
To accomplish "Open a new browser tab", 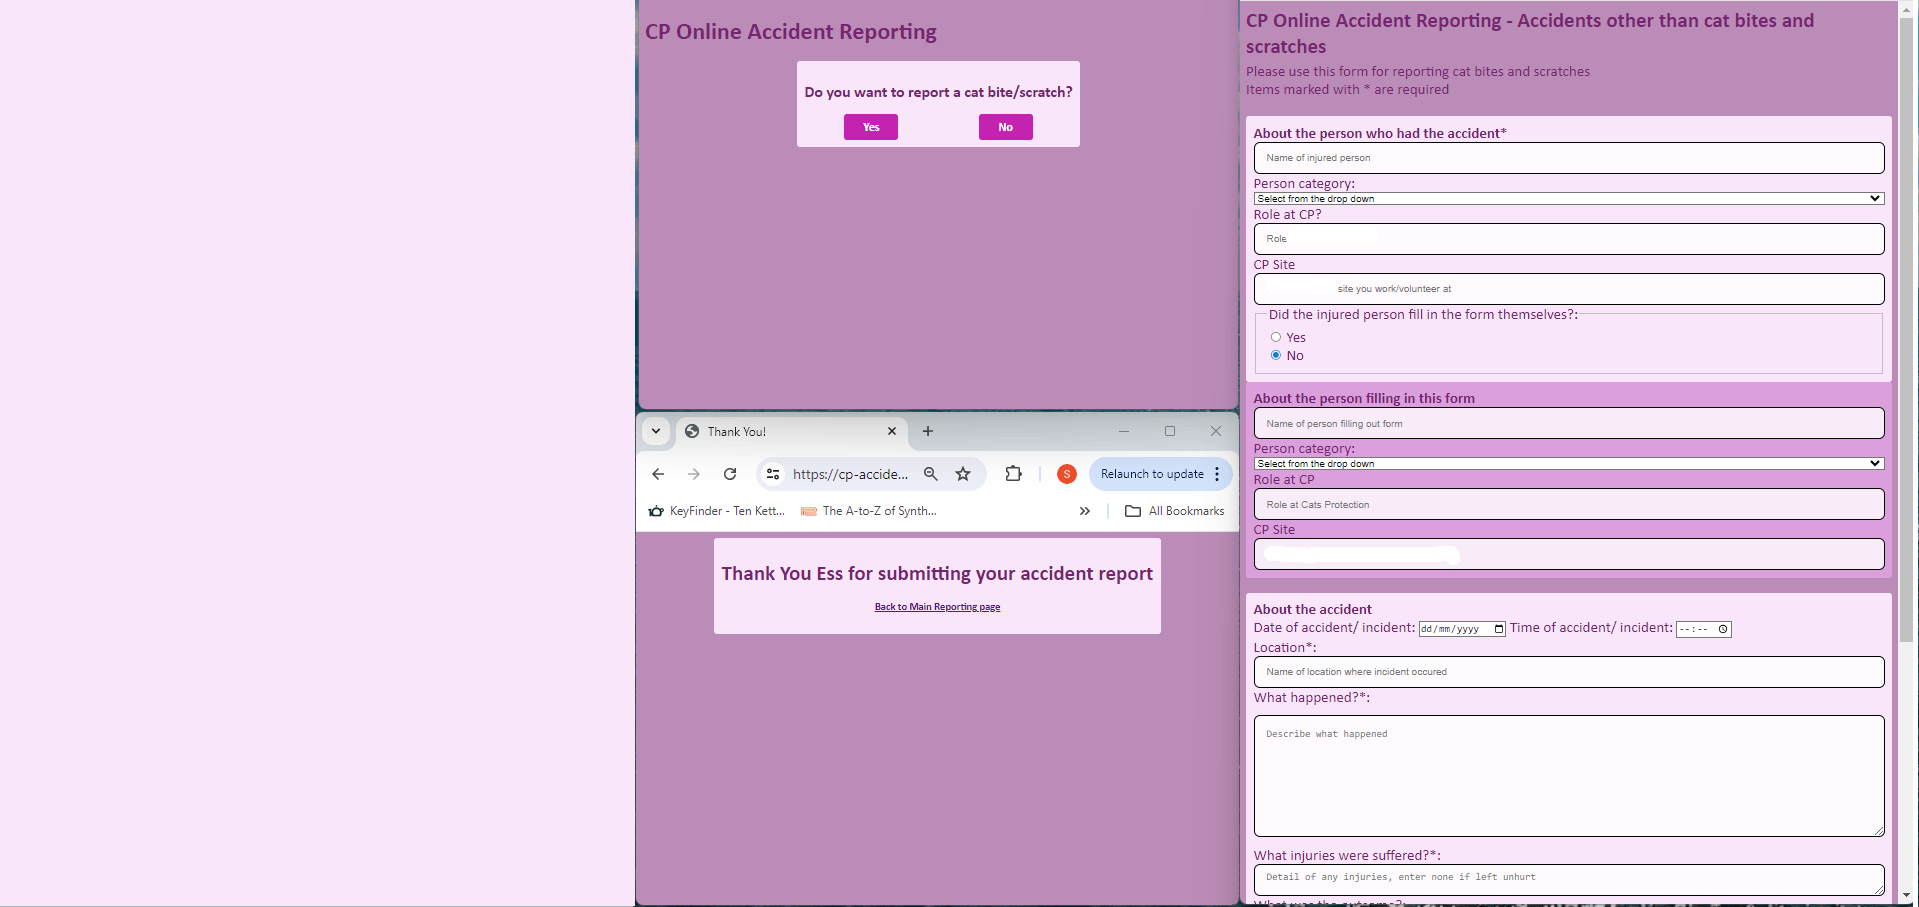I will 928,431.
